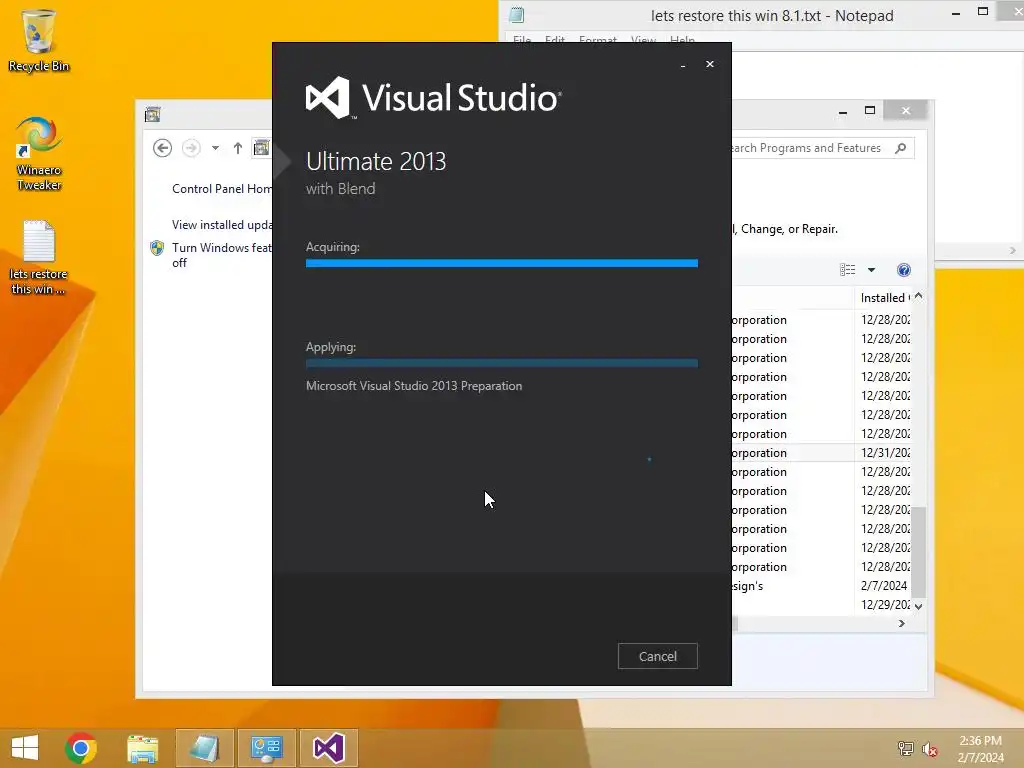Click the Applying progress bar

click(x=502, y=363)
